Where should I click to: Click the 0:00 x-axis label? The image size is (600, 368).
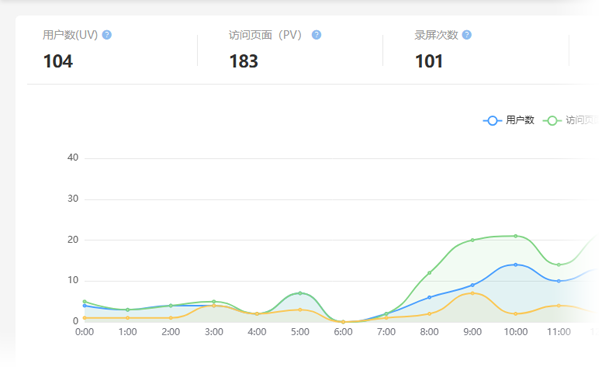pyautogui.click(x=85, y=332)
